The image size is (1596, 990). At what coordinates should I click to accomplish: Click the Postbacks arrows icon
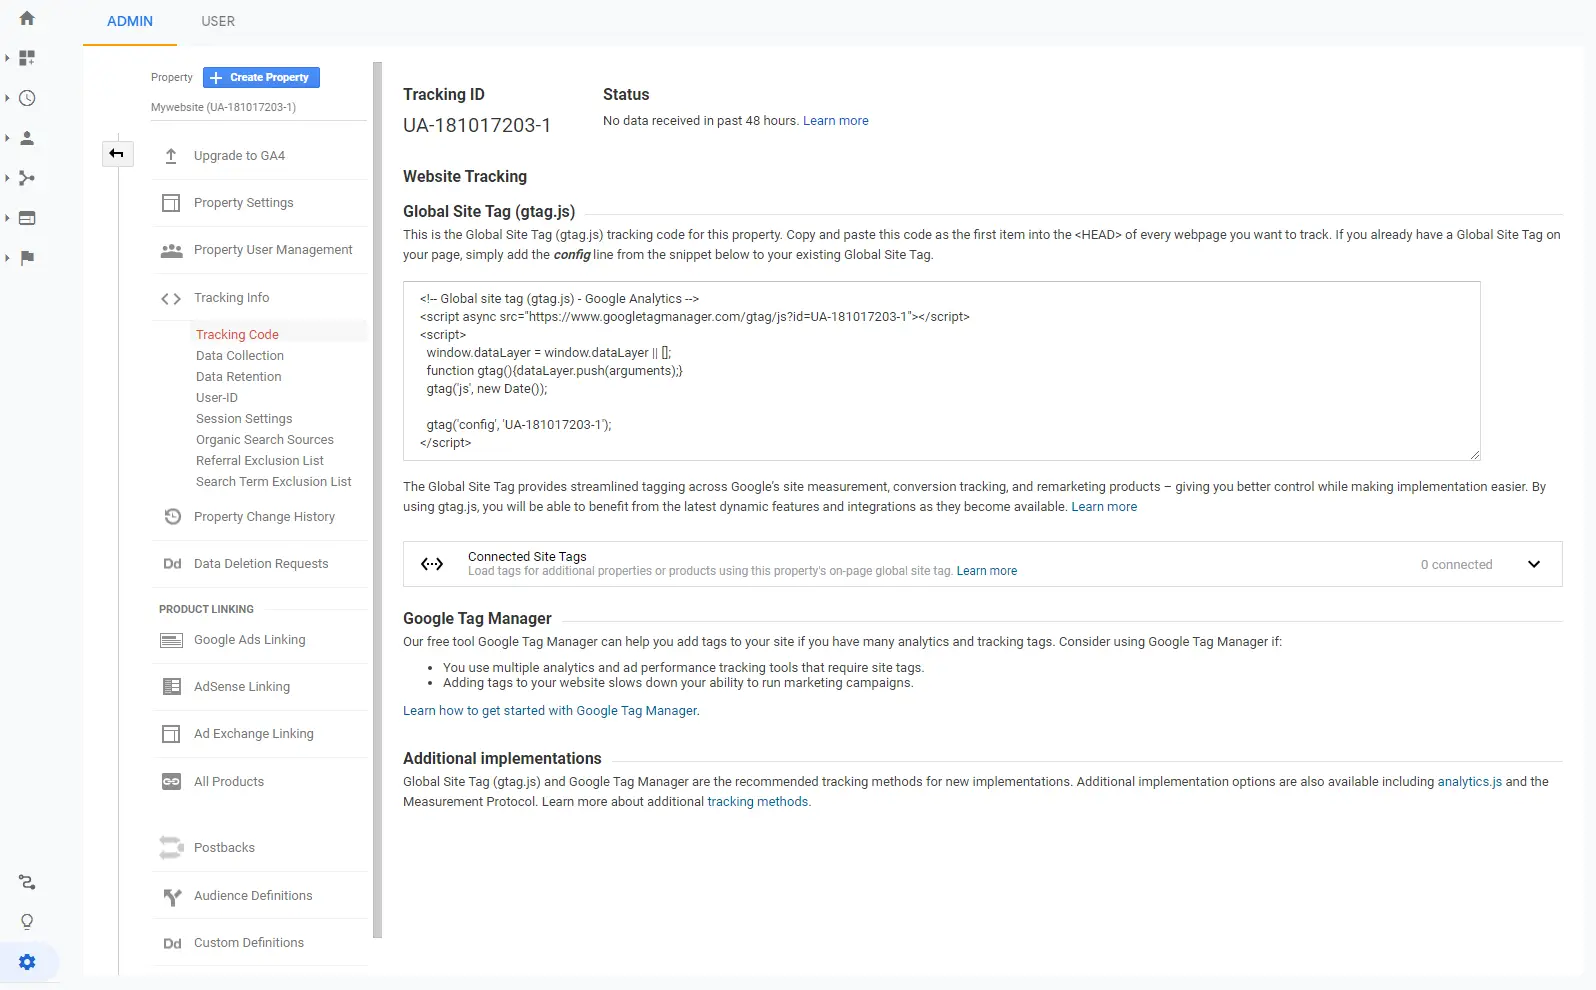[x=171, y=848]
